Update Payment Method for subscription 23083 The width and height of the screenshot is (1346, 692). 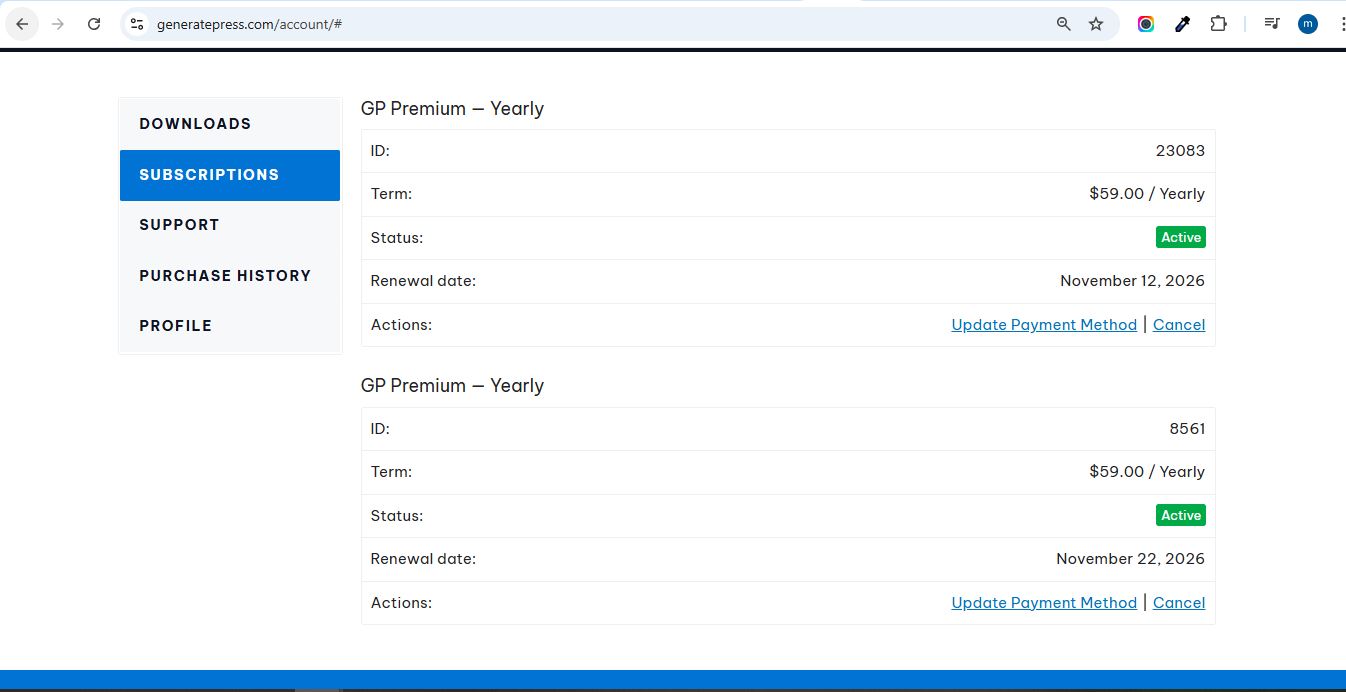1044,325
